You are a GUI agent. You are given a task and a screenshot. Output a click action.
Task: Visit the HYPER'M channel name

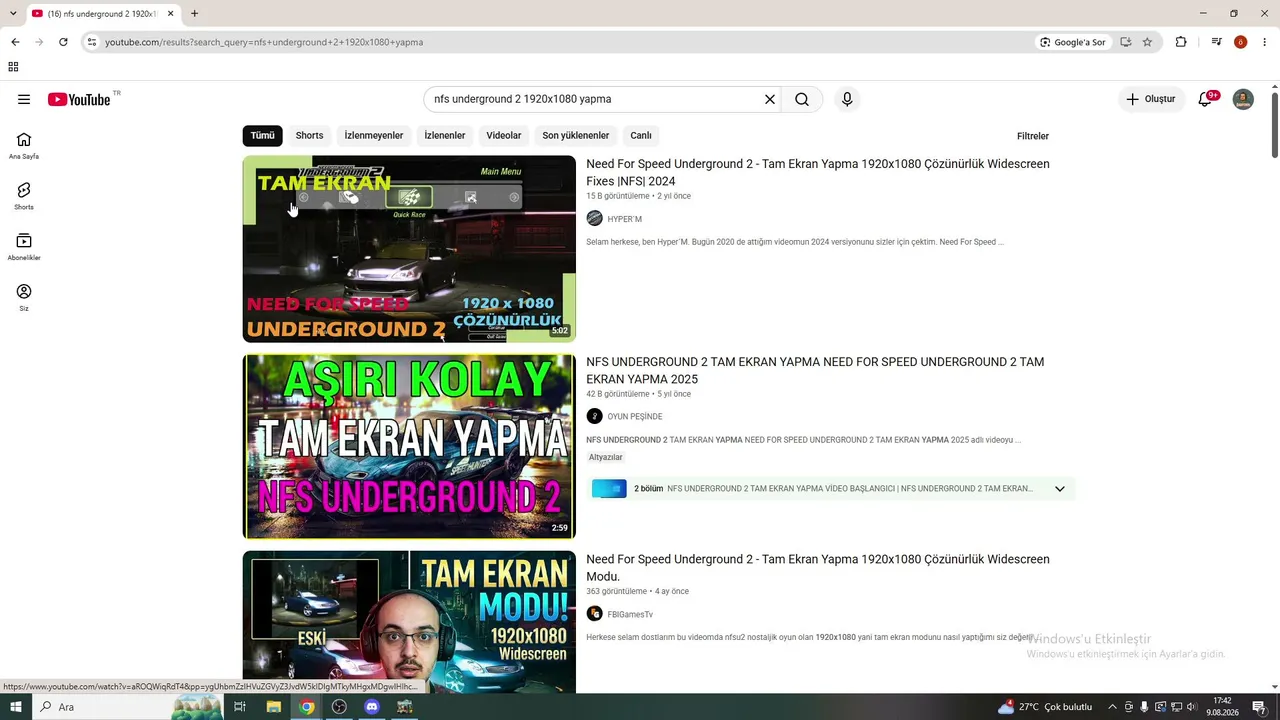coord(625,219)
